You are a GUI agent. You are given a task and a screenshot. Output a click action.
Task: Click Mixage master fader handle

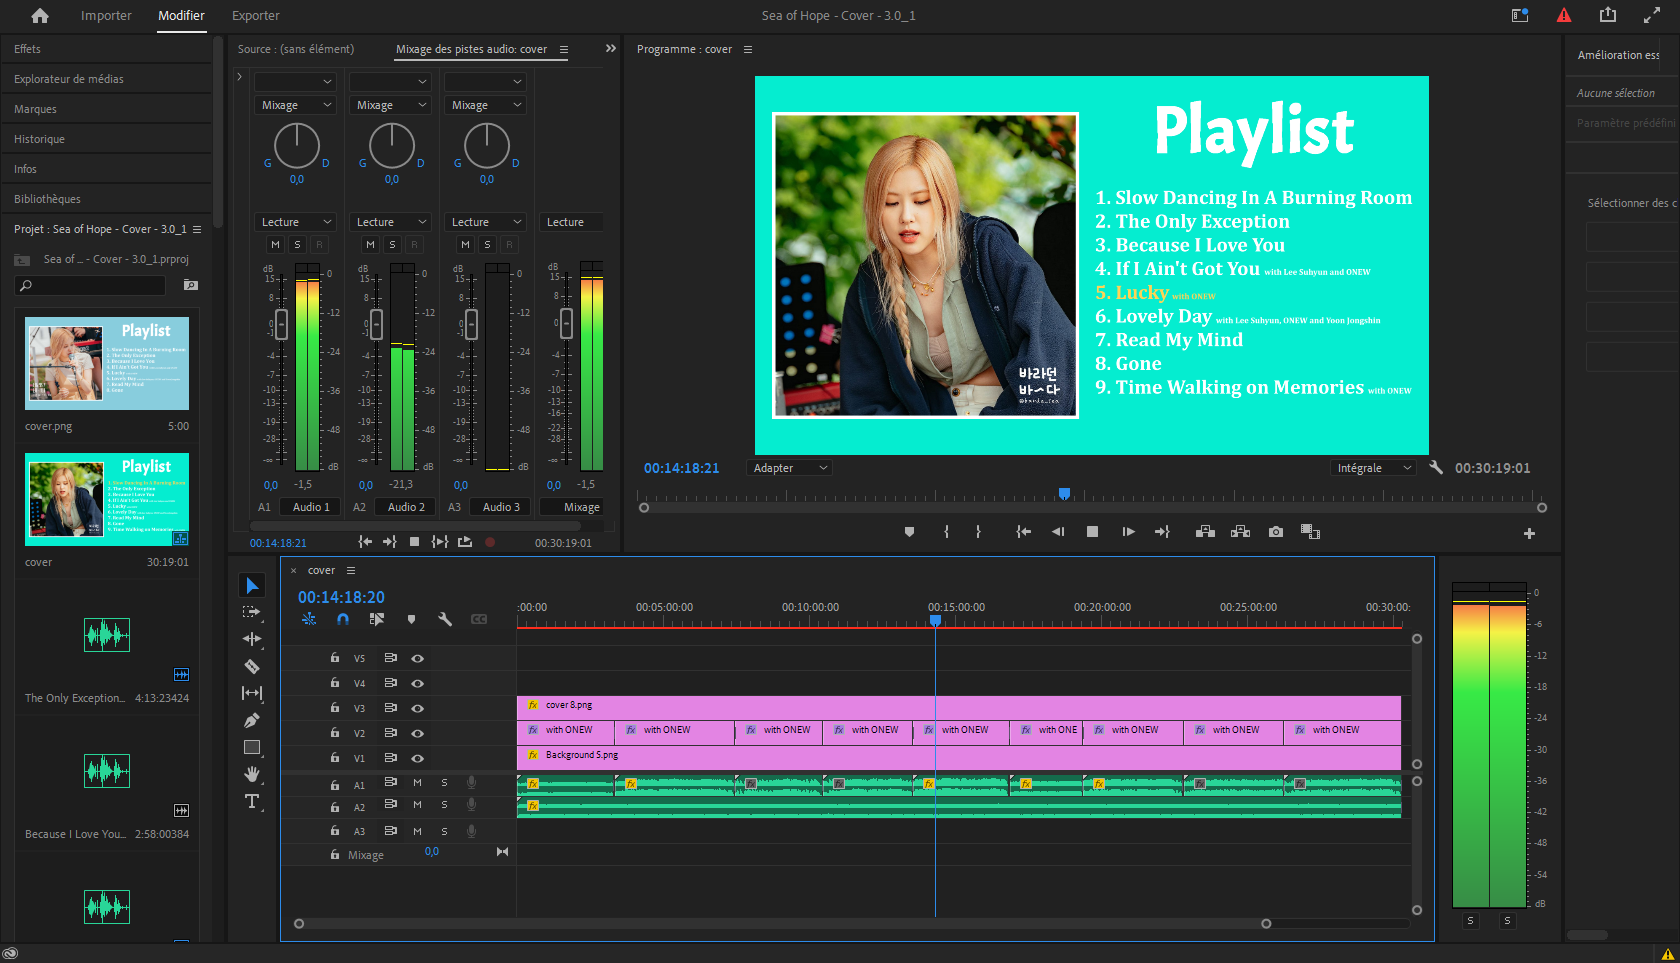[566, 323]
